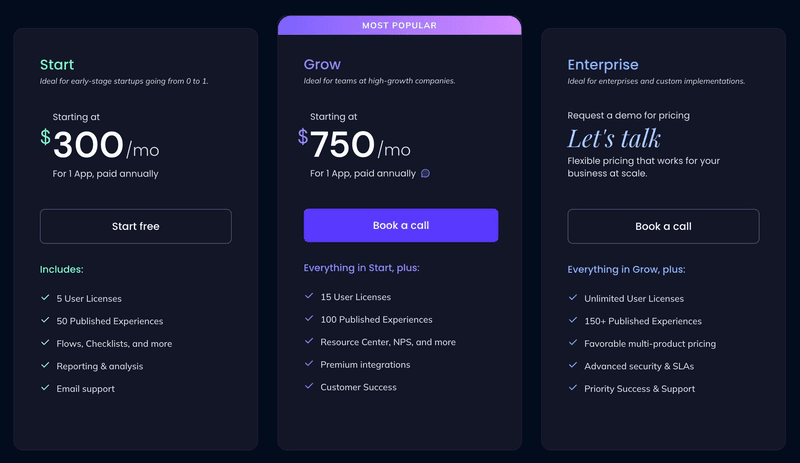Click the "Priority Success & Support" feature text
This screenshot has height=463, width=800.
641,389
